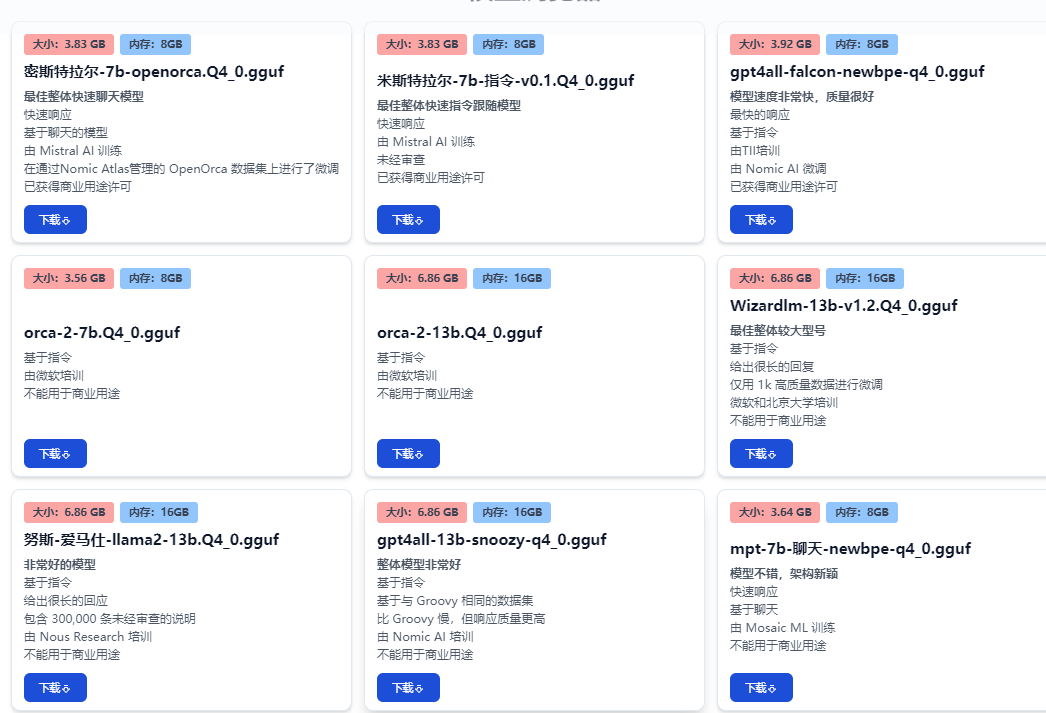
Task: Click the 内存 8GB badge on gpt4all-falcon card
Action: [x=862, y=44]
